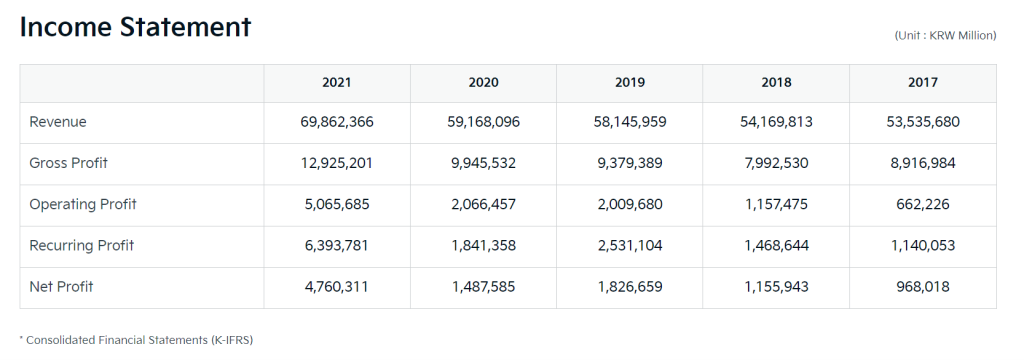Click 2020 gross profit value 9,945,532

point(483,163)
